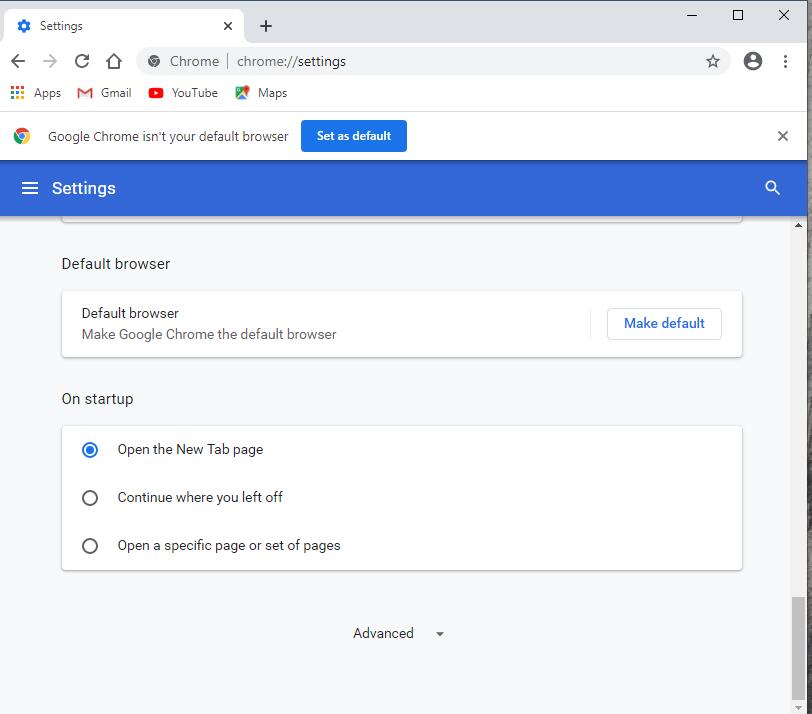Go to the Home page icon

point(114,61)
